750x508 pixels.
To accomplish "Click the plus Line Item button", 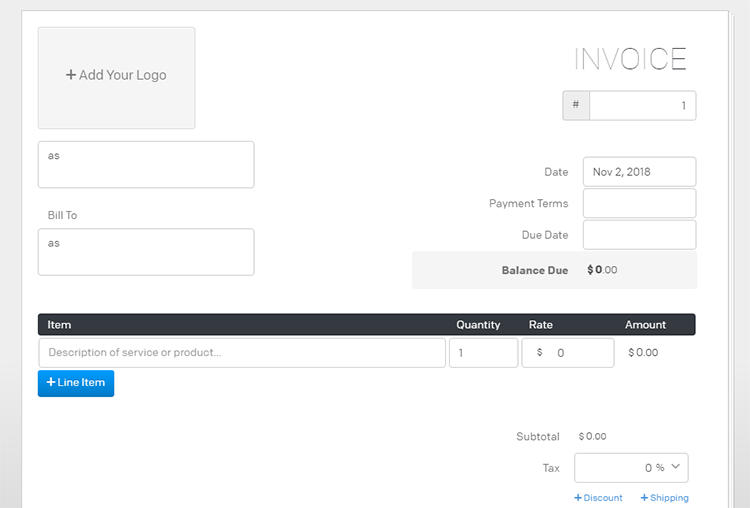I will pos(76,383).
